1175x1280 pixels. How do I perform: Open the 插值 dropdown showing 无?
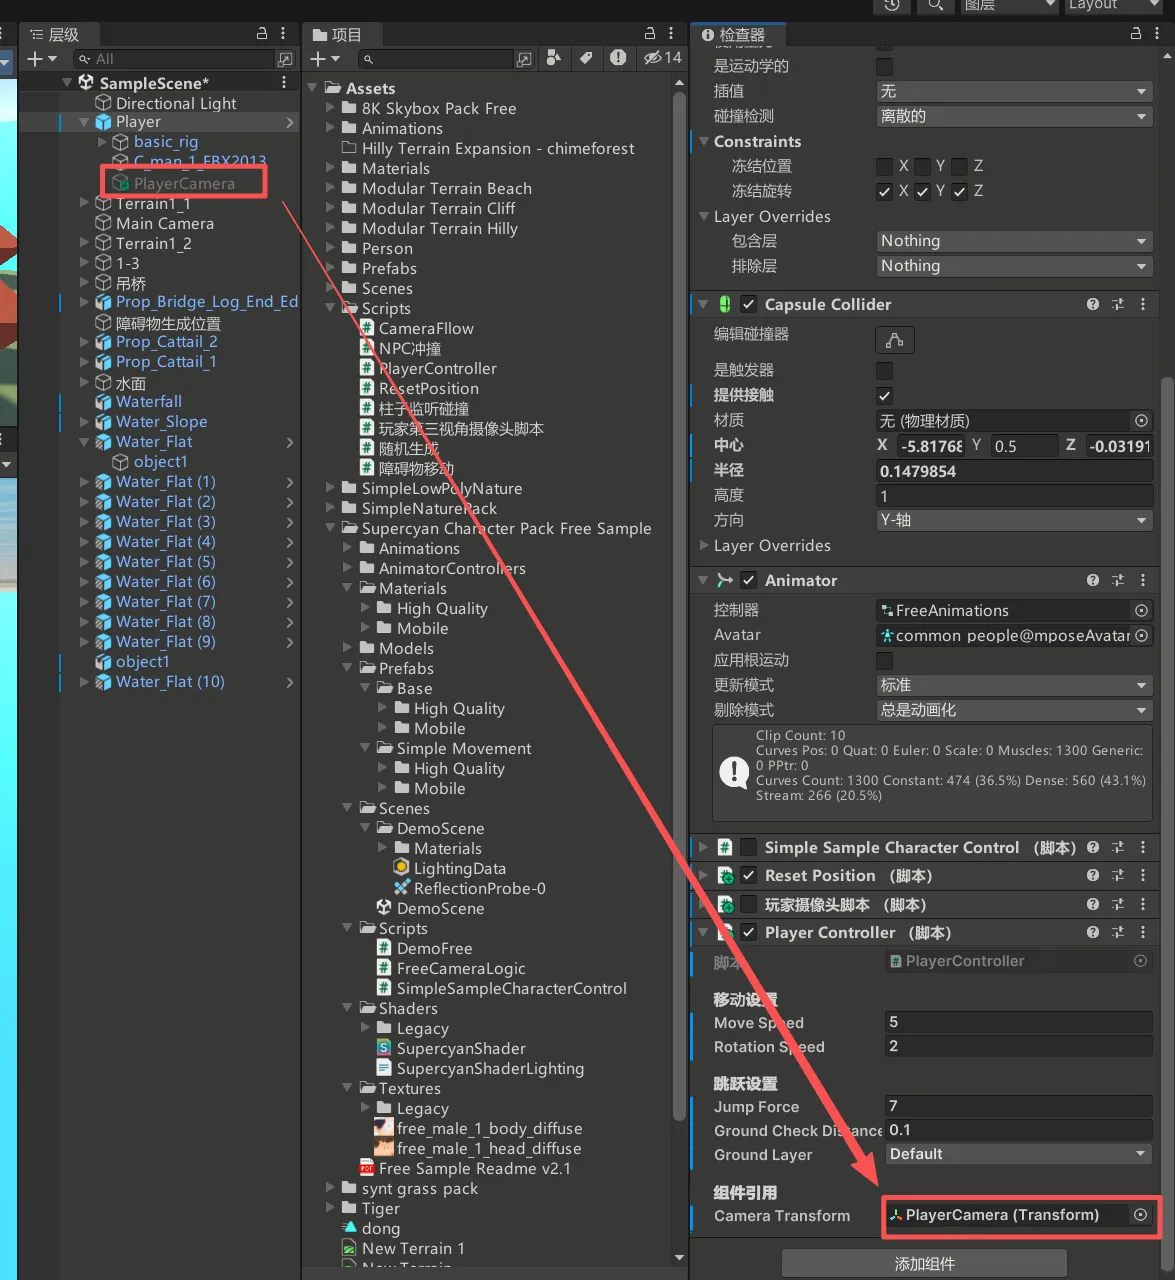click(x=1014, y=91)
